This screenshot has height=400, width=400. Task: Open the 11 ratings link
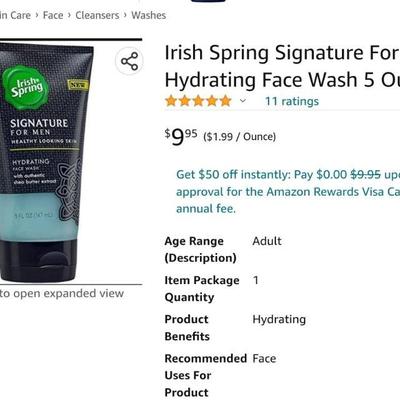292,101
